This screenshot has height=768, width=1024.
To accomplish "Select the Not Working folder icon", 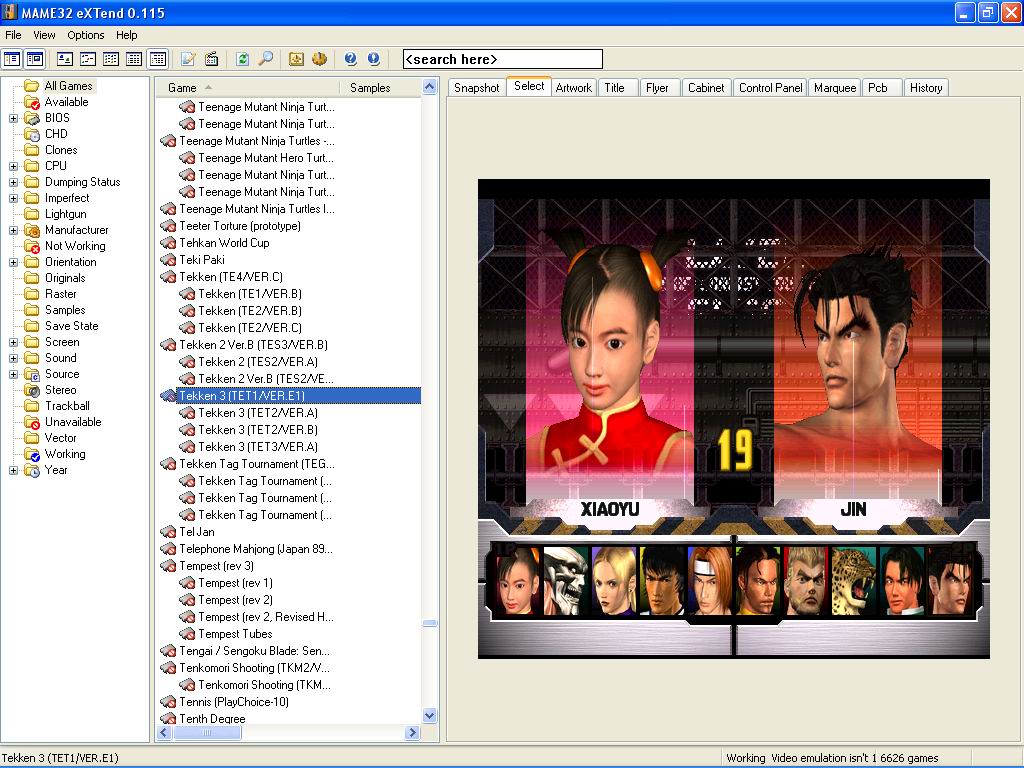I will [32, 246].
